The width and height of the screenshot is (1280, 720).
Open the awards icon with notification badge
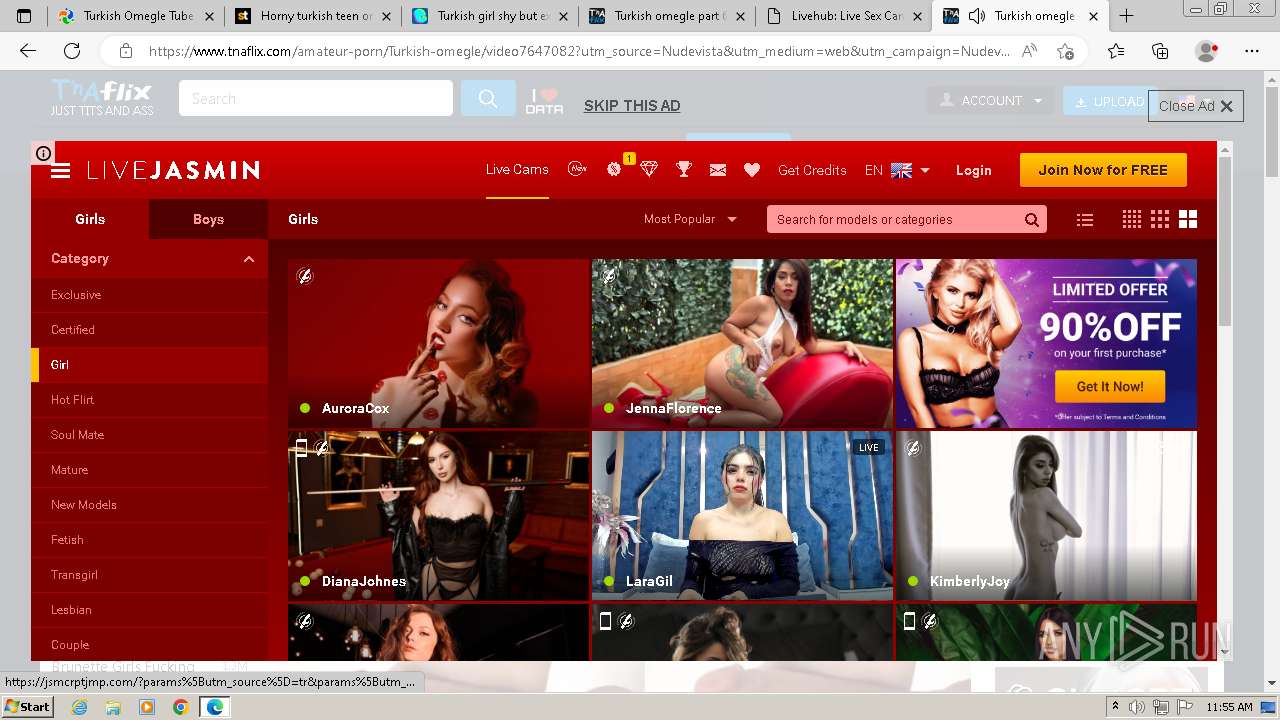(615, 168)
